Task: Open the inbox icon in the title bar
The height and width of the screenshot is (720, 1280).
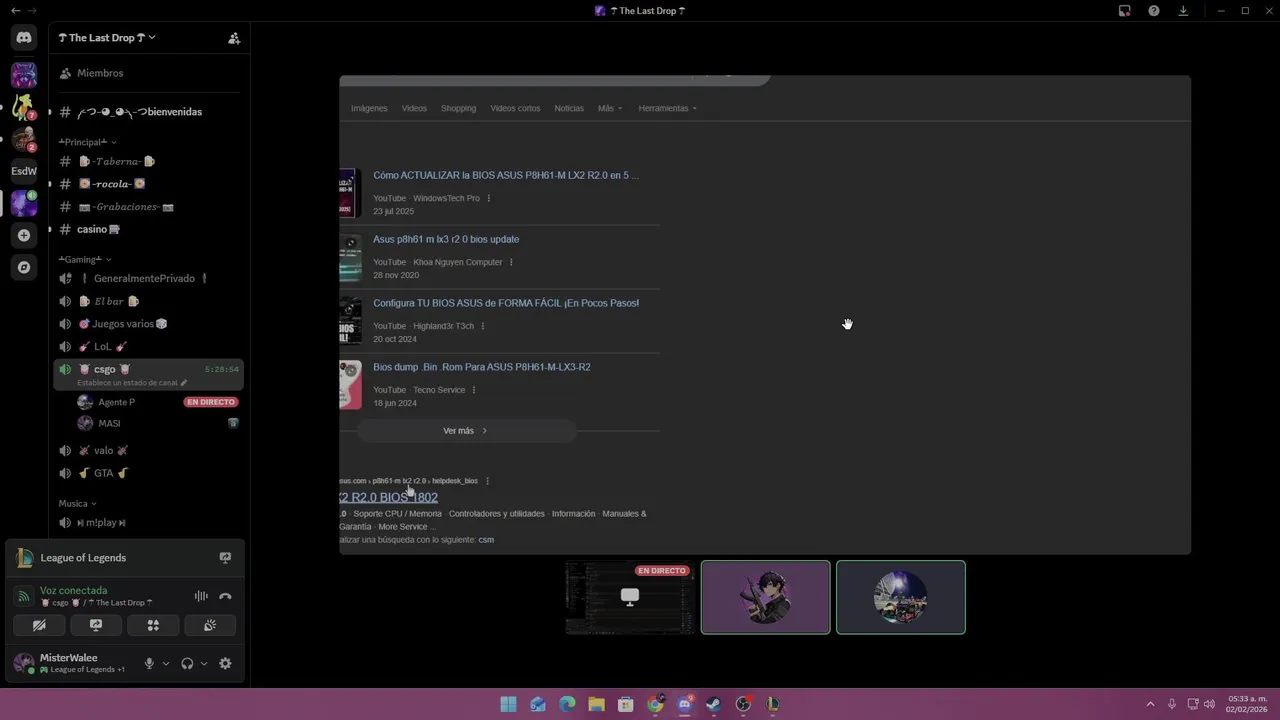Action: pyautogui.click(x=1124, y=11)
